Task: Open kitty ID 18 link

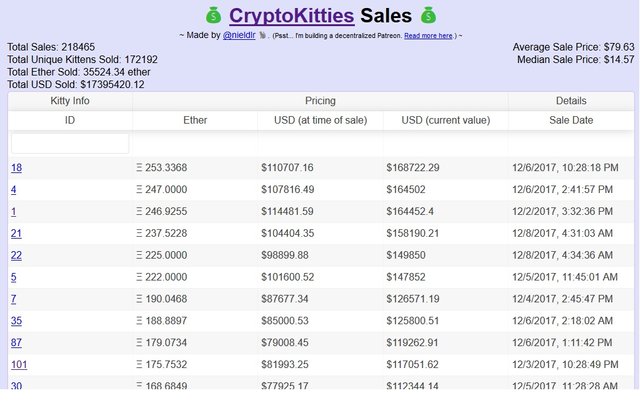Action: pos(16,168)
